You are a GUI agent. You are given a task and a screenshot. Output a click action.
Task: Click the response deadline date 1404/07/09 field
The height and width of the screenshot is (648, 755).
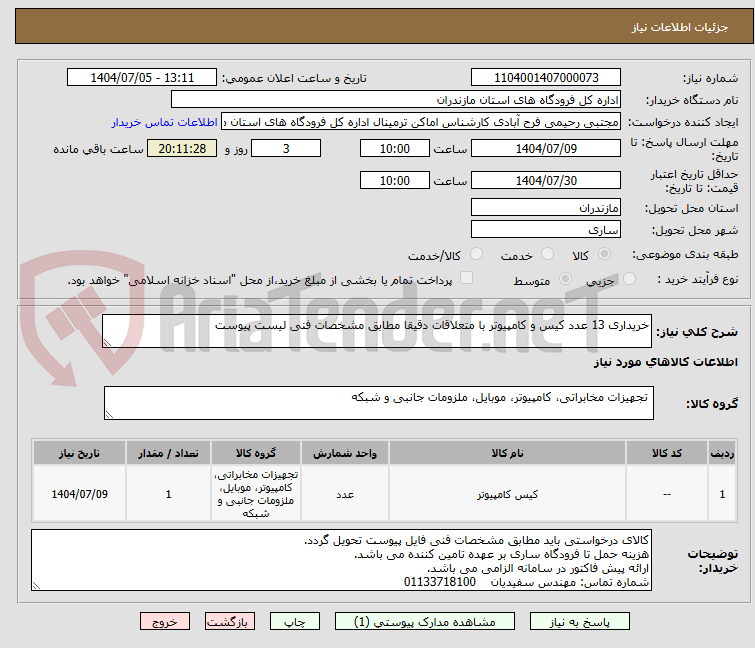click(x=546, y=148)
